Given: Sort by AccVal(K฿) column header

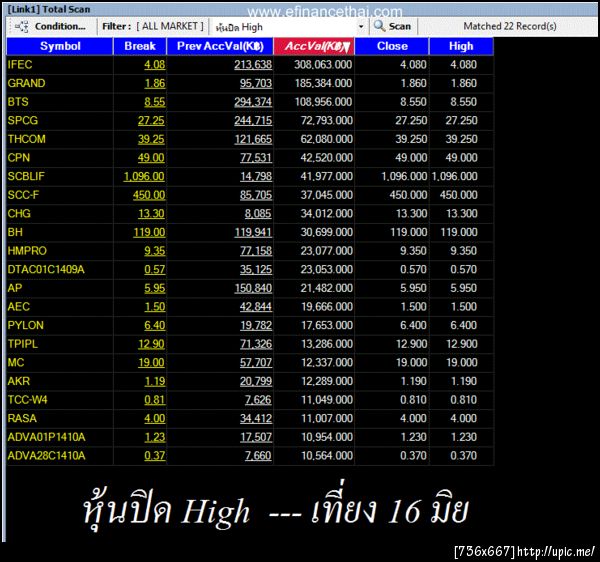Looking at the screenshot, I should (x=314, y=46).
